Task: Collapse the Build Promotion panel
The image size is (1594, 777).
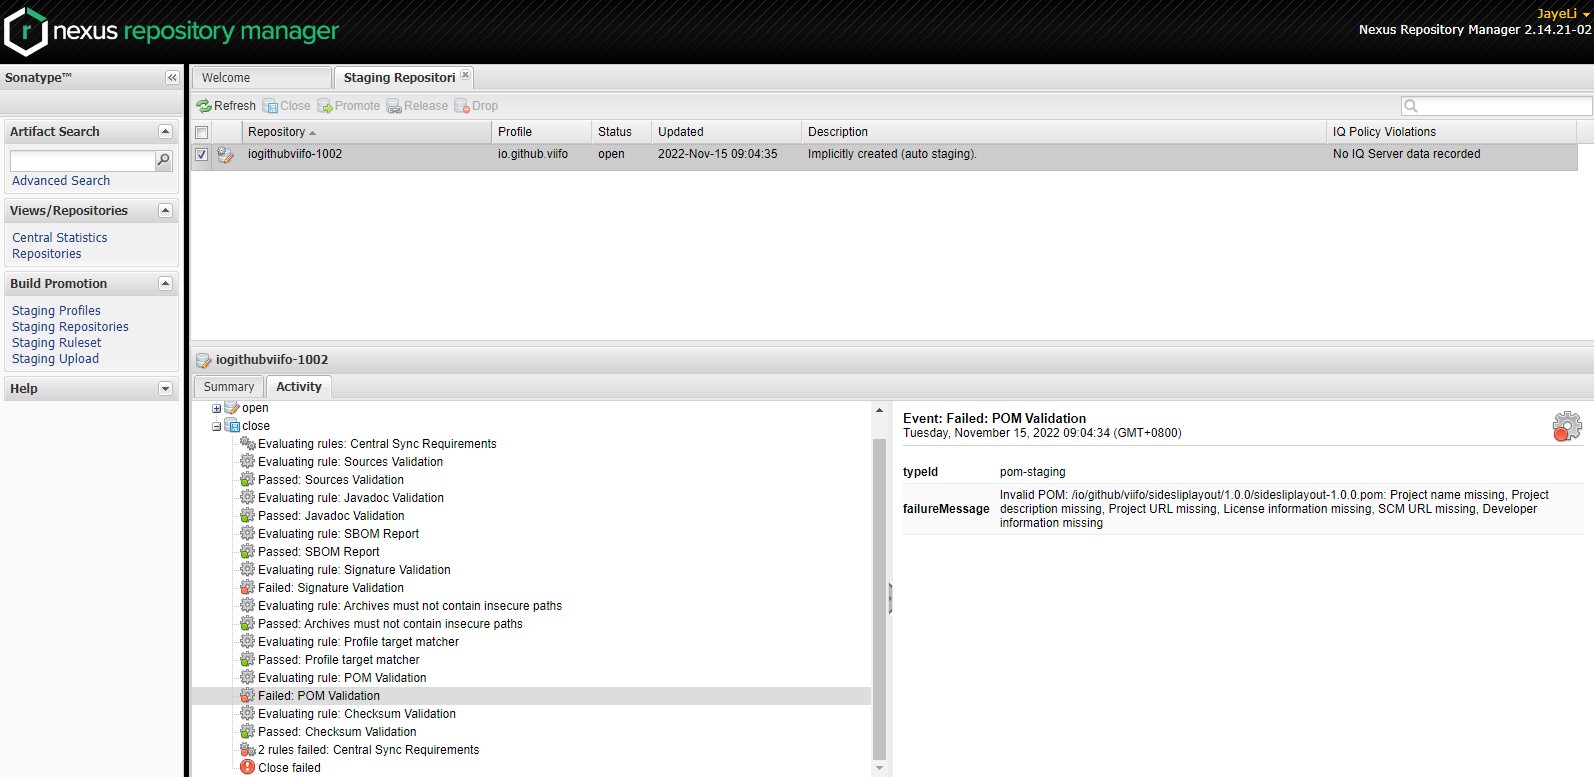Action: (x=166, y=284)
